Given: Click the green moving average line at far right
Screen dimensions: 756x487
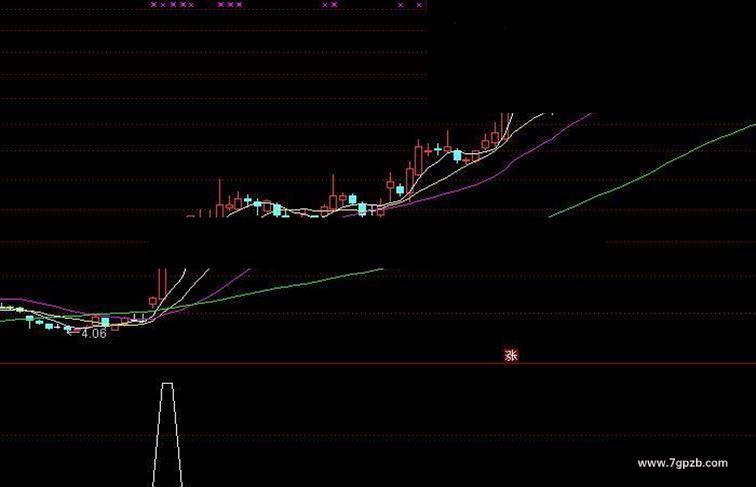Looking at the screenshot, I should click(x=652, y=170).
